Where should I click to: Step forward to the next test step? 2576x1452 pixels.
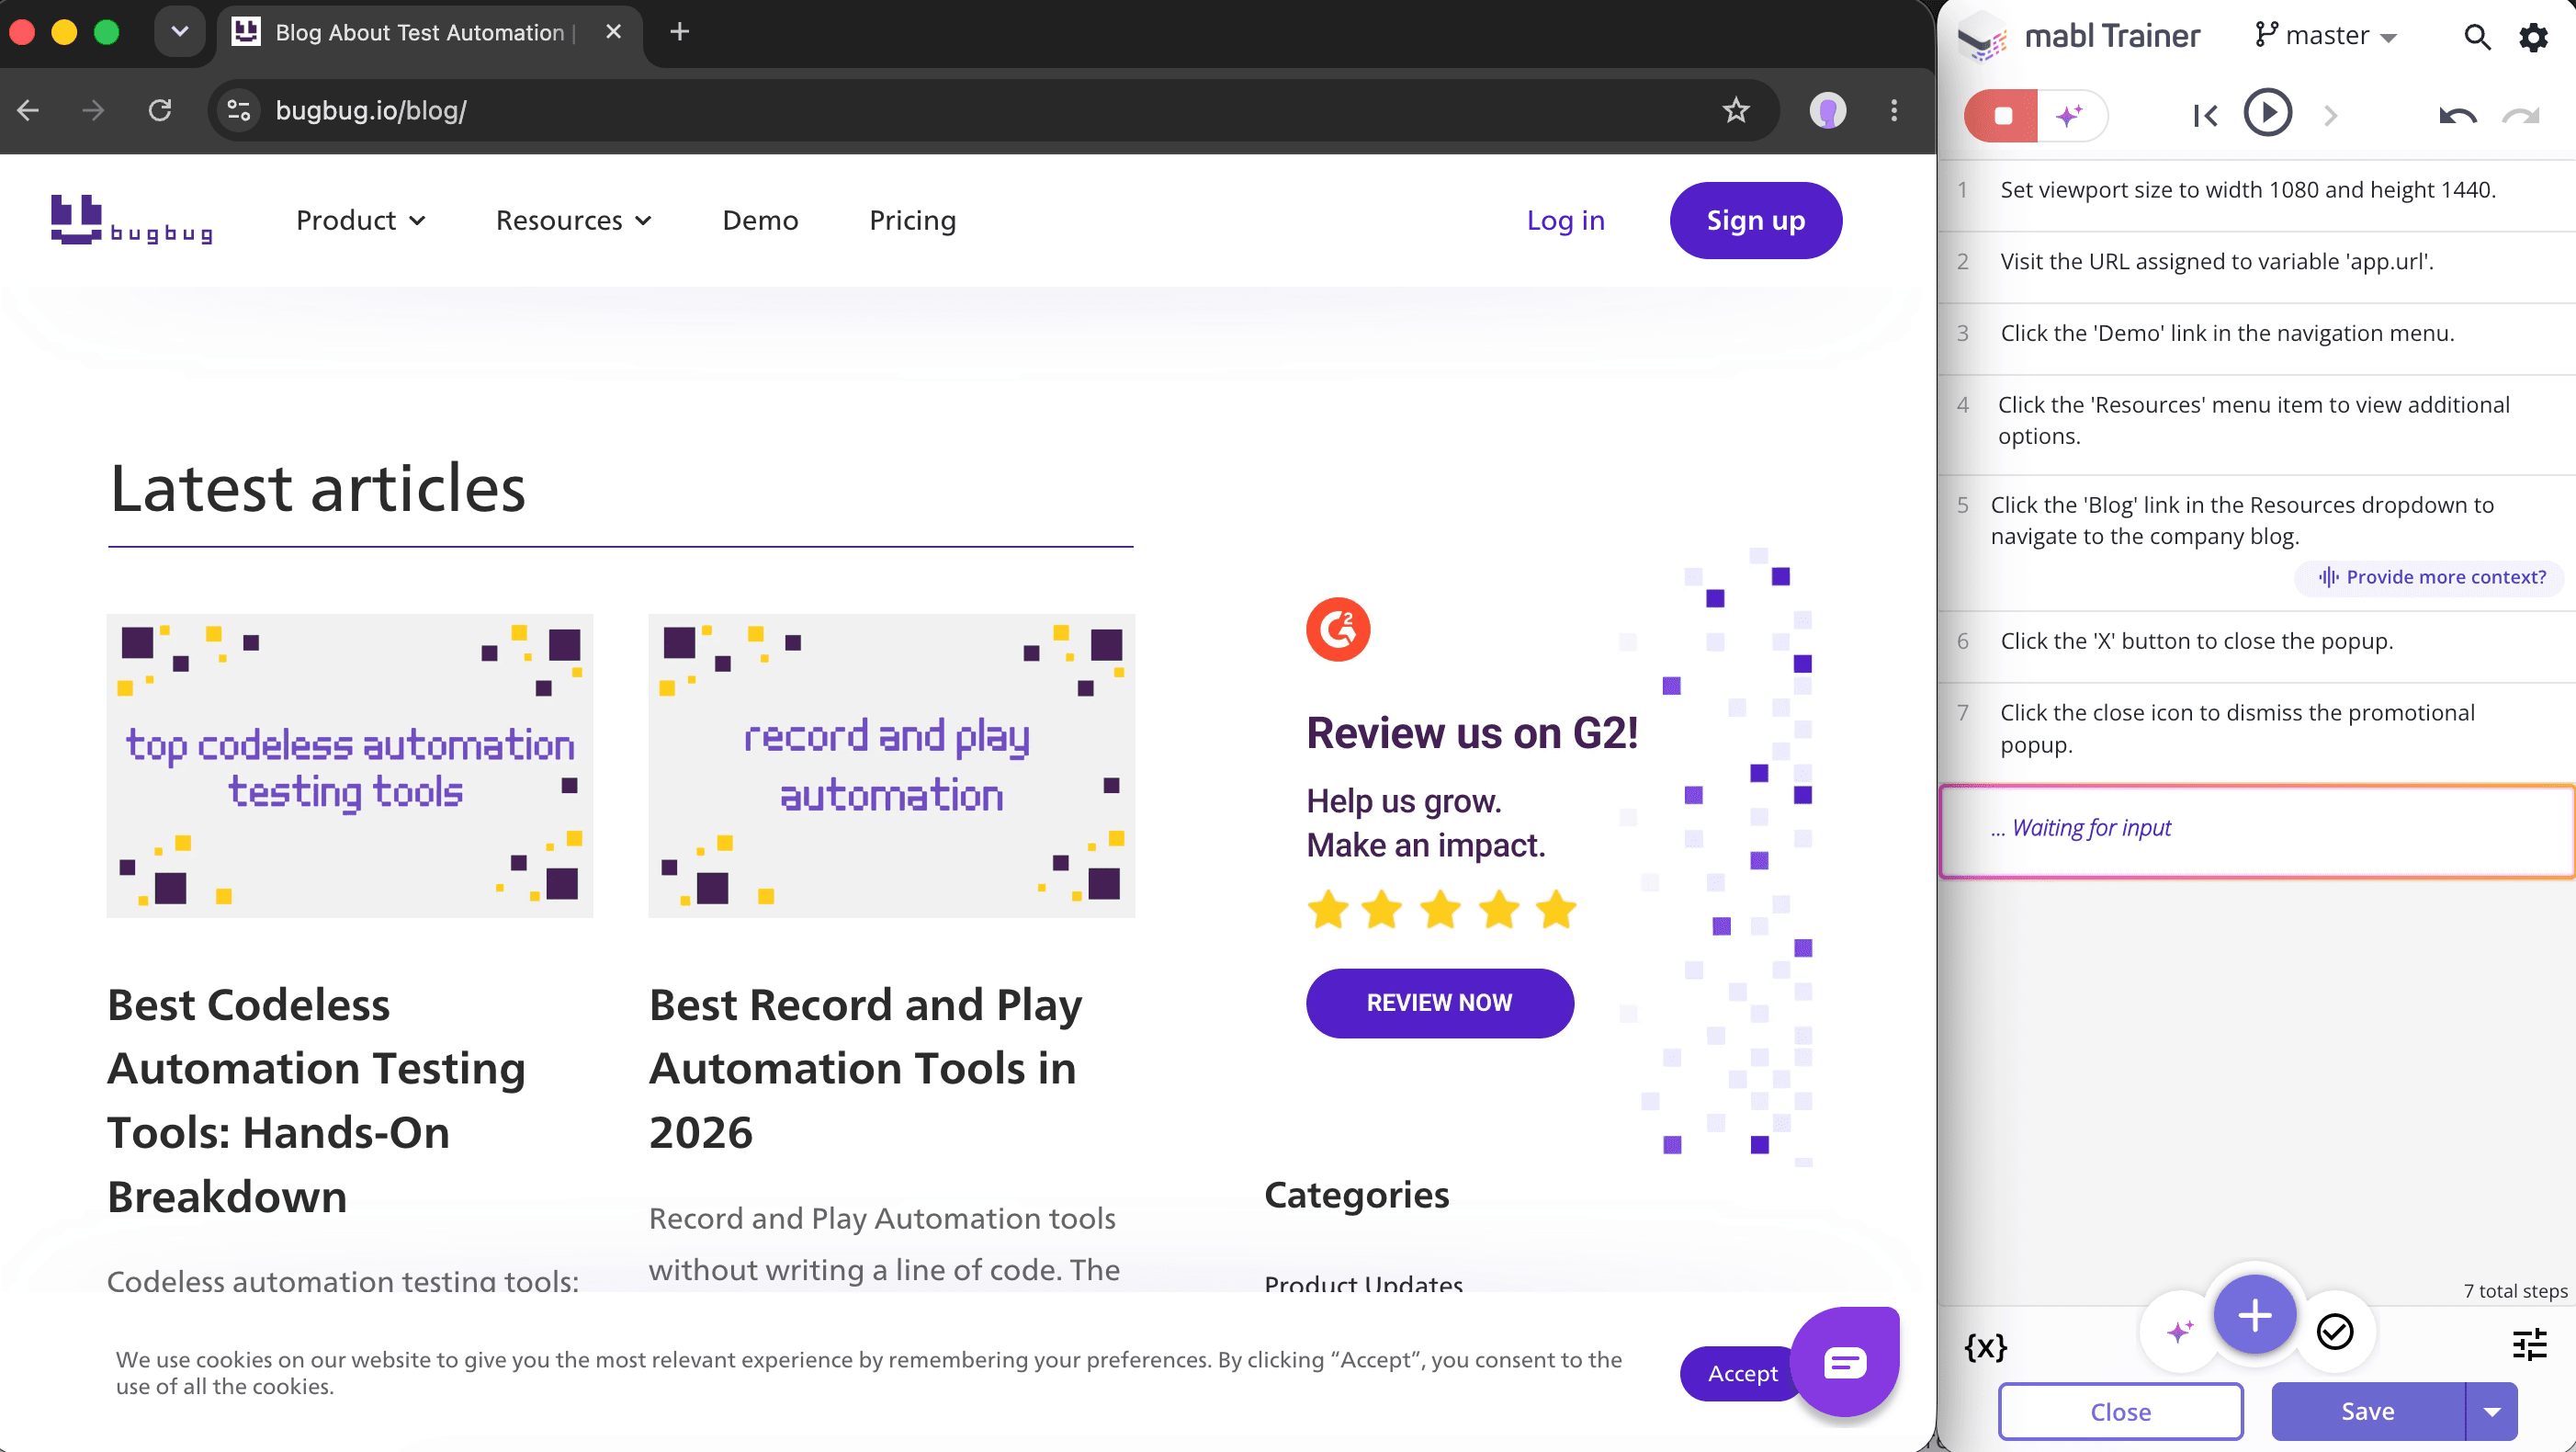click(2331, 116)
